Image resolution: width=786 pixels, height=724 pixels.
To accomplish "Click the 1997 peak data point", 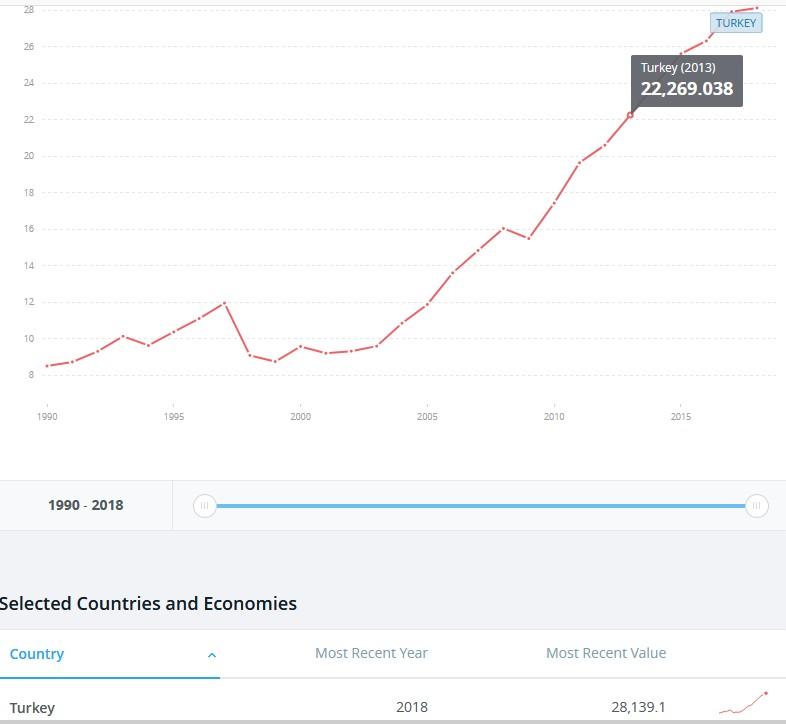I will [x=224, y=302].
